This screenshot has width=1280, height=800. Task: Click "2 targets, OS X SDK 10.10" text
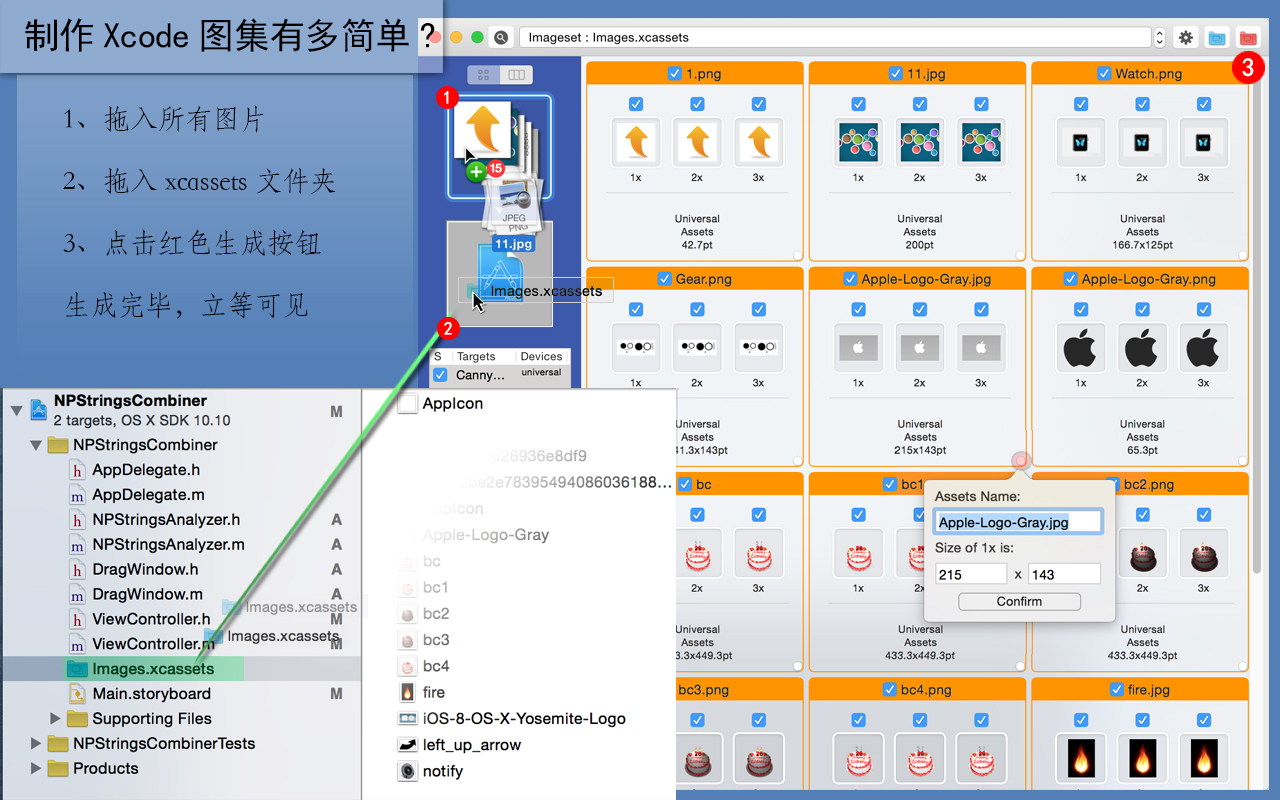pyautogui.click(x=142, y=420)
